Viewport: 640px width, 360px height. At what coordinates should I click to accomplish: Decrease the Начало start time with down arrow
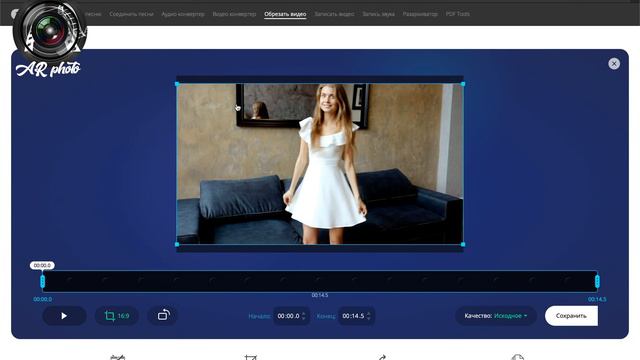coord(303,318)
